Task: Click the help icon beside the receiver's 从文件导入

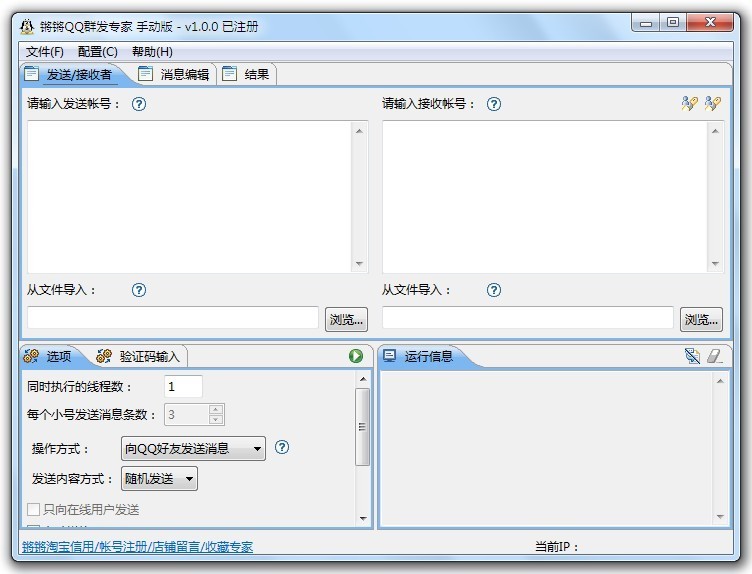Action: click(494, 290)
